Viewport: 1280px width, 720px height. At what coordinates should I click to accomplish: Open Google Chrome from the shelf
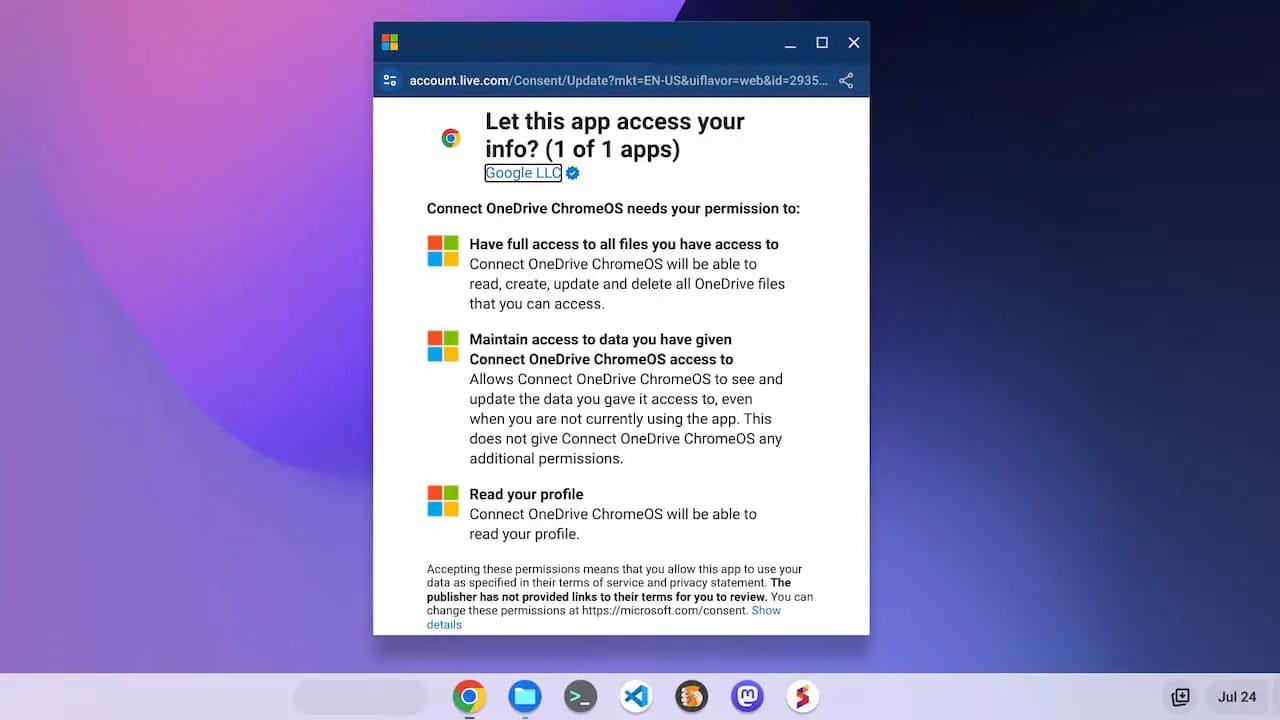tap(469, 696)
